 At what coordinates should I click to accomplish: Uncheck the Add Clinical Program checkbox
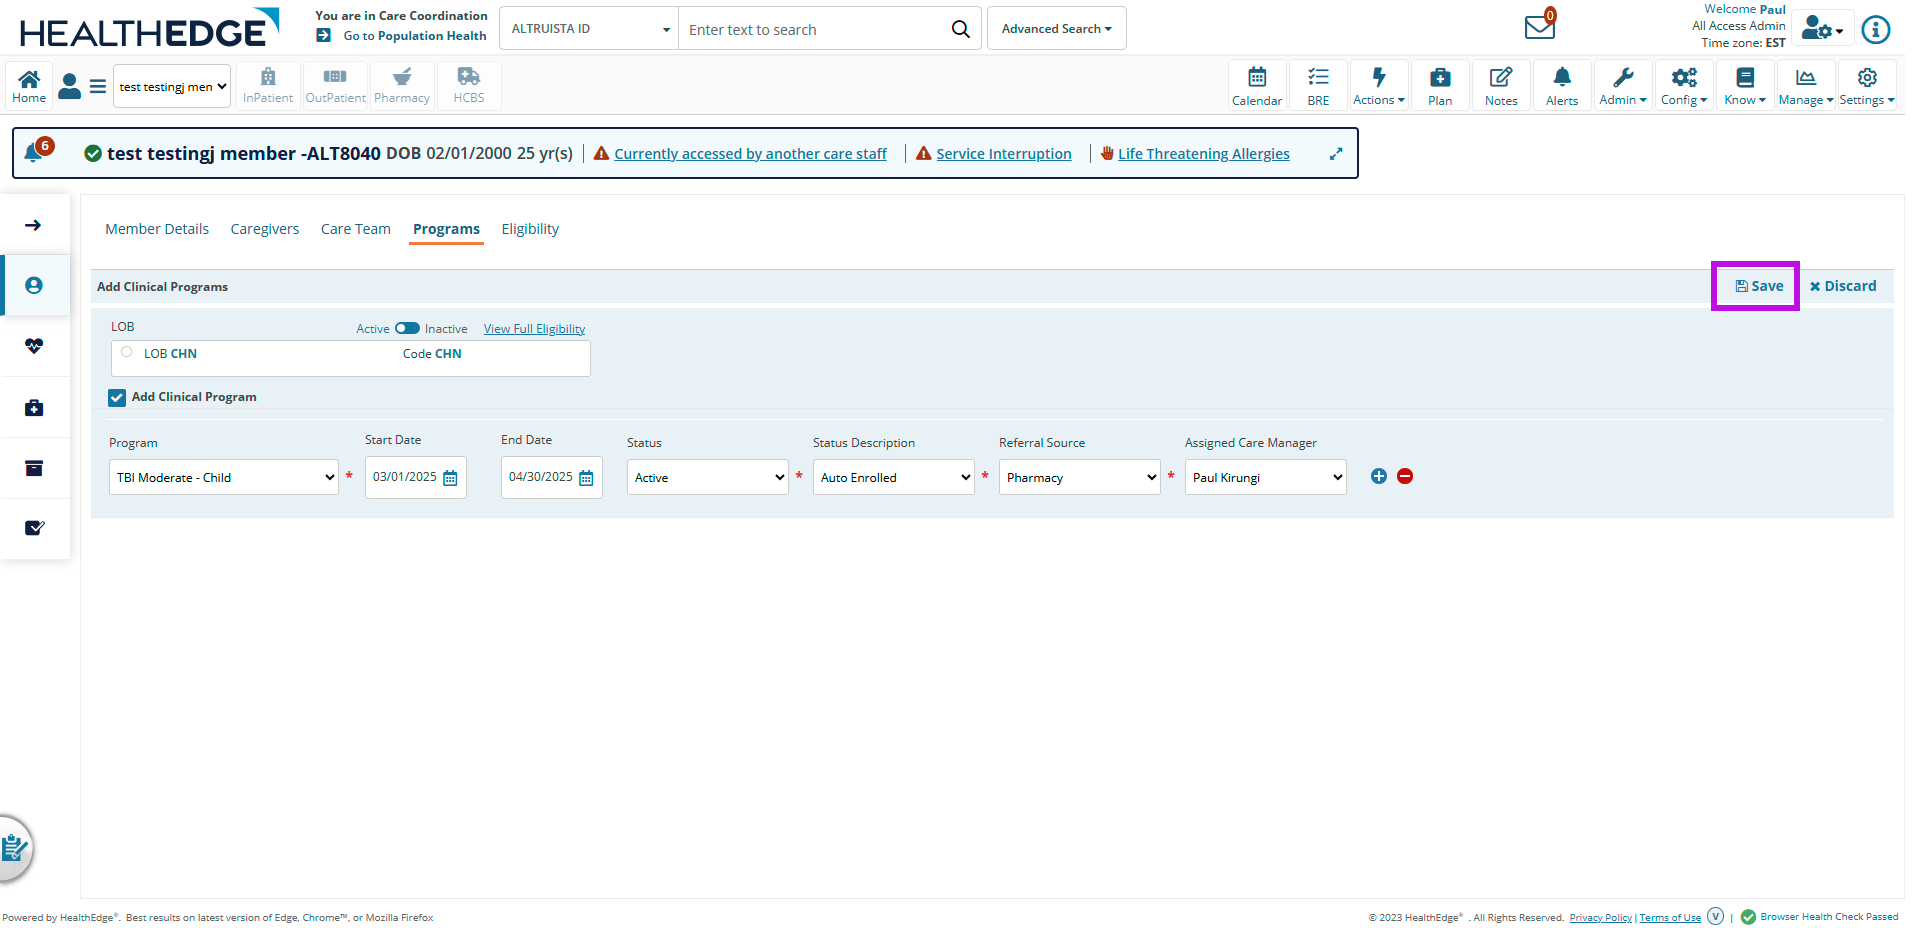click(117, 397)
